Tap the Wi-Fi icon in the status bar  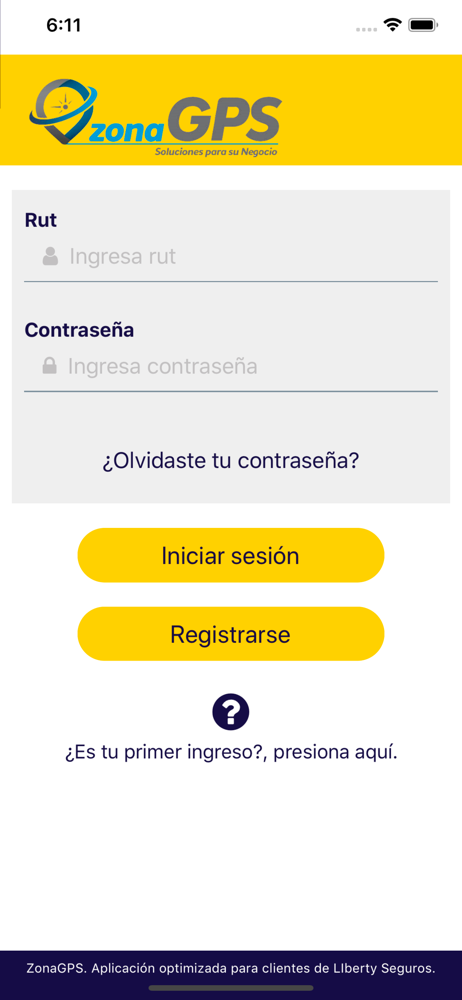coord(392,25)
